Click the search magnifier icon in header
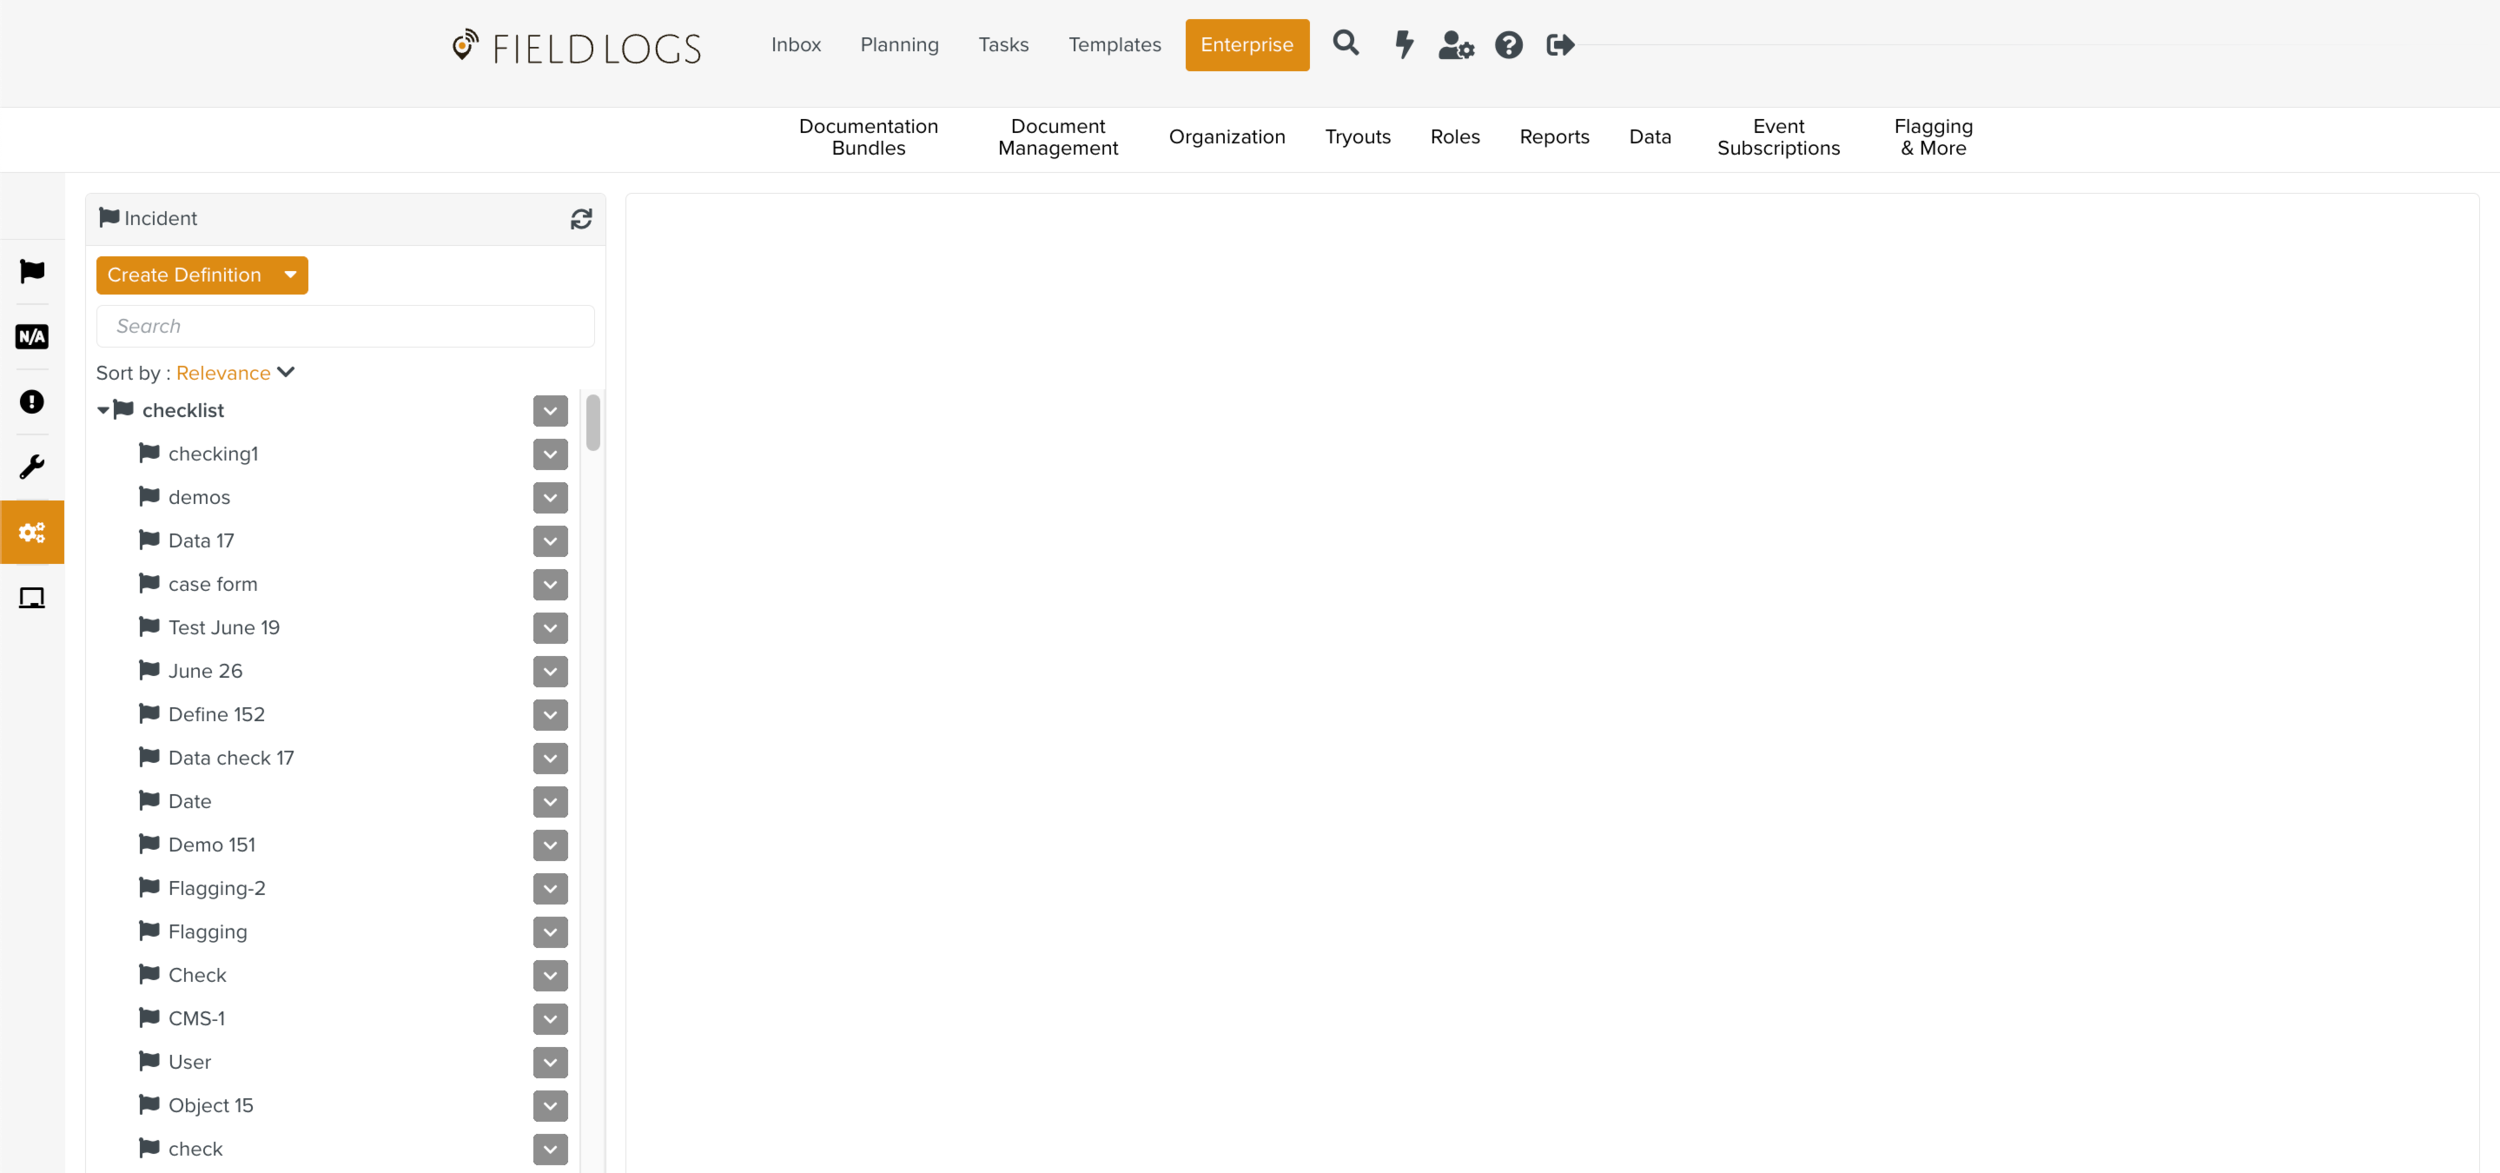2500x1173 pixels. click(1346, 44)
